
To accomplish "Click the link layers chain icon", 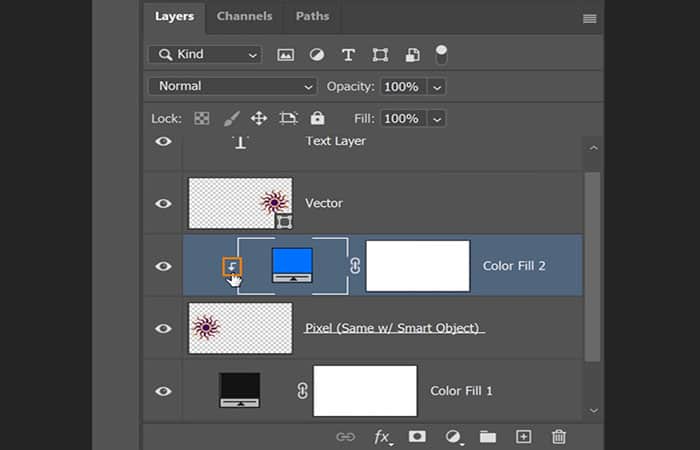I will (x=346, y=436).
